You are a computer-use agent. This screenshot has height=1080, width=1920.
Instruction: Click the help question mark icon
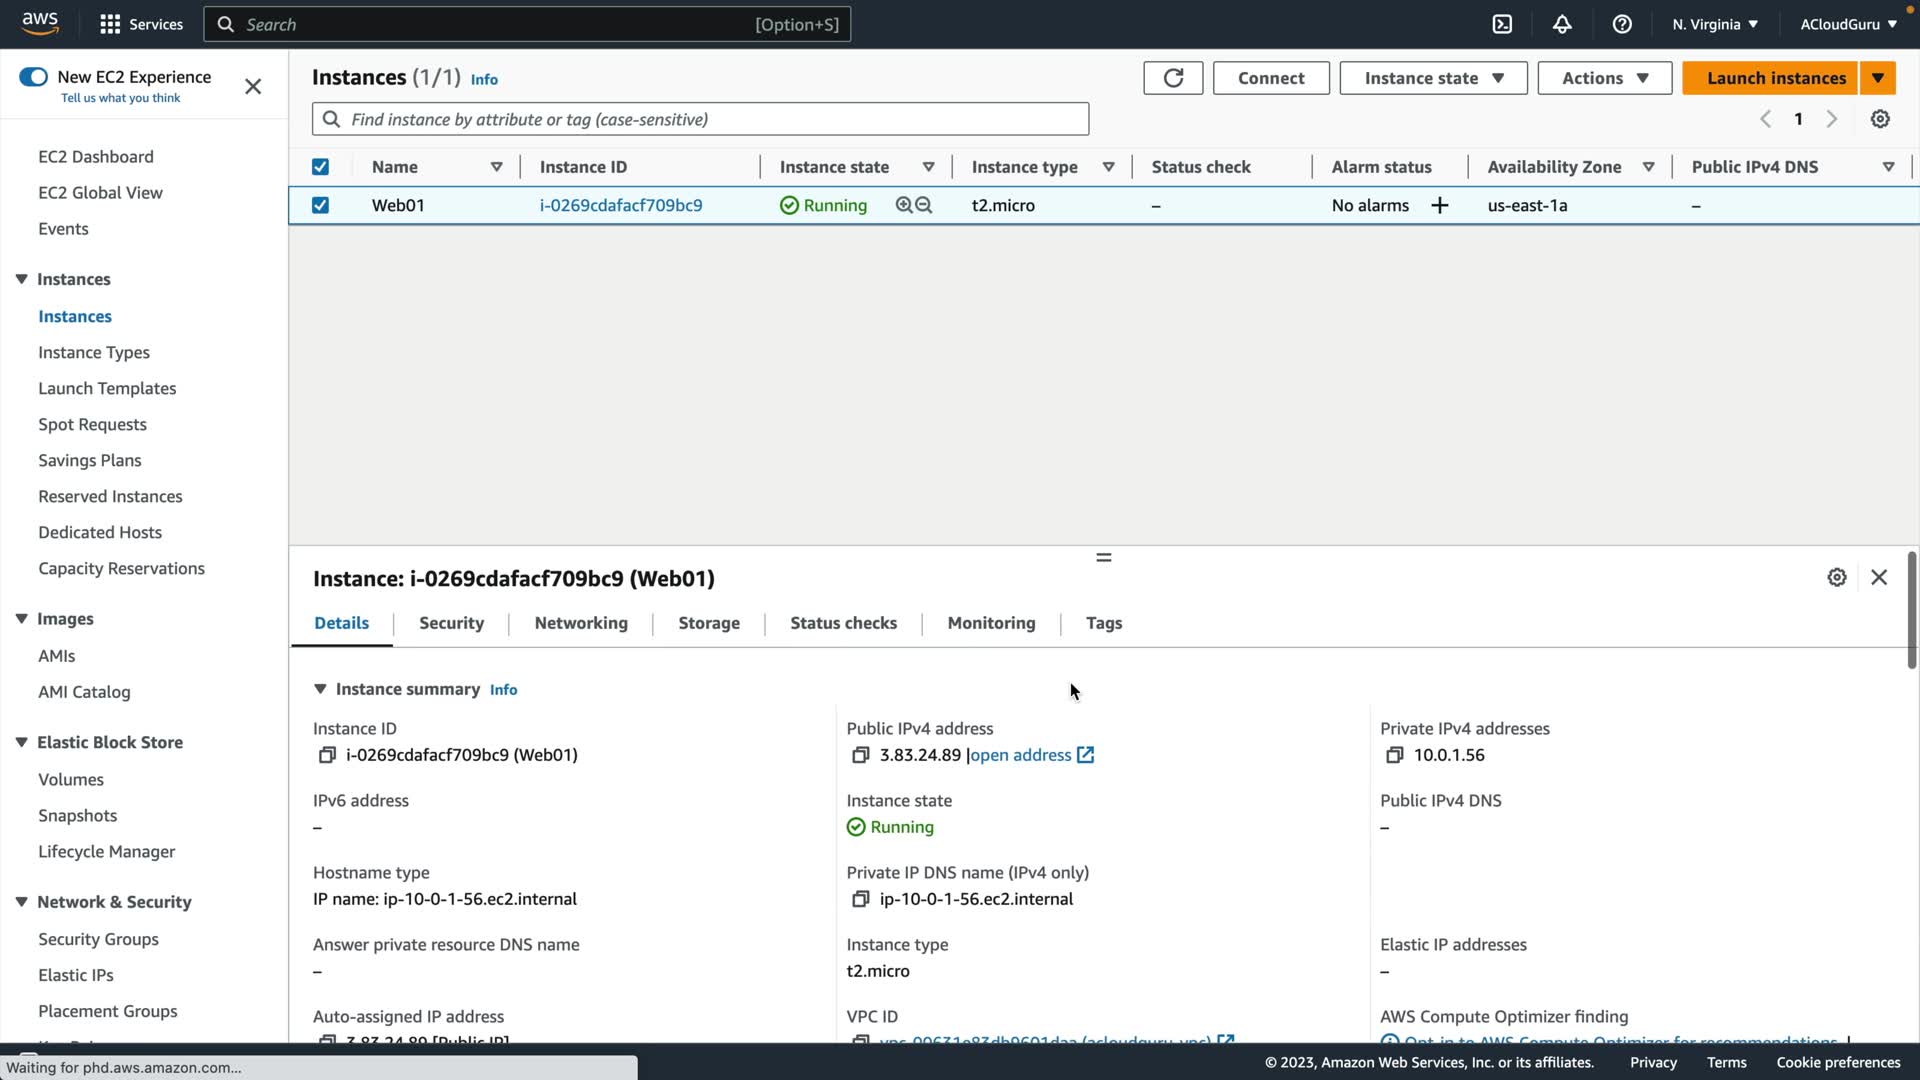click(1622, 24)
